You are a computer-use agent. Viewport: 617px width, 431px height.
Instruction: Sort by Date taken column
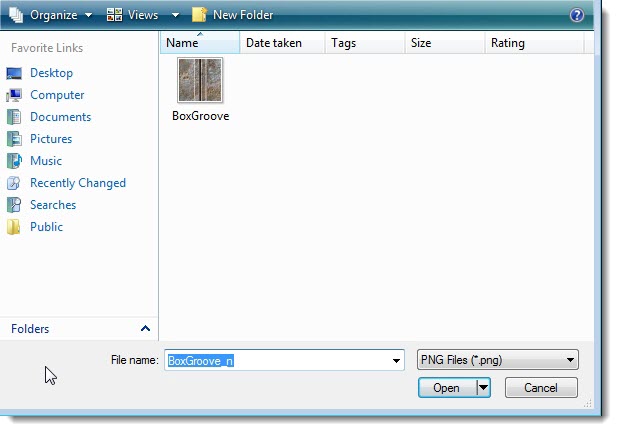click(x=282, y=43)
